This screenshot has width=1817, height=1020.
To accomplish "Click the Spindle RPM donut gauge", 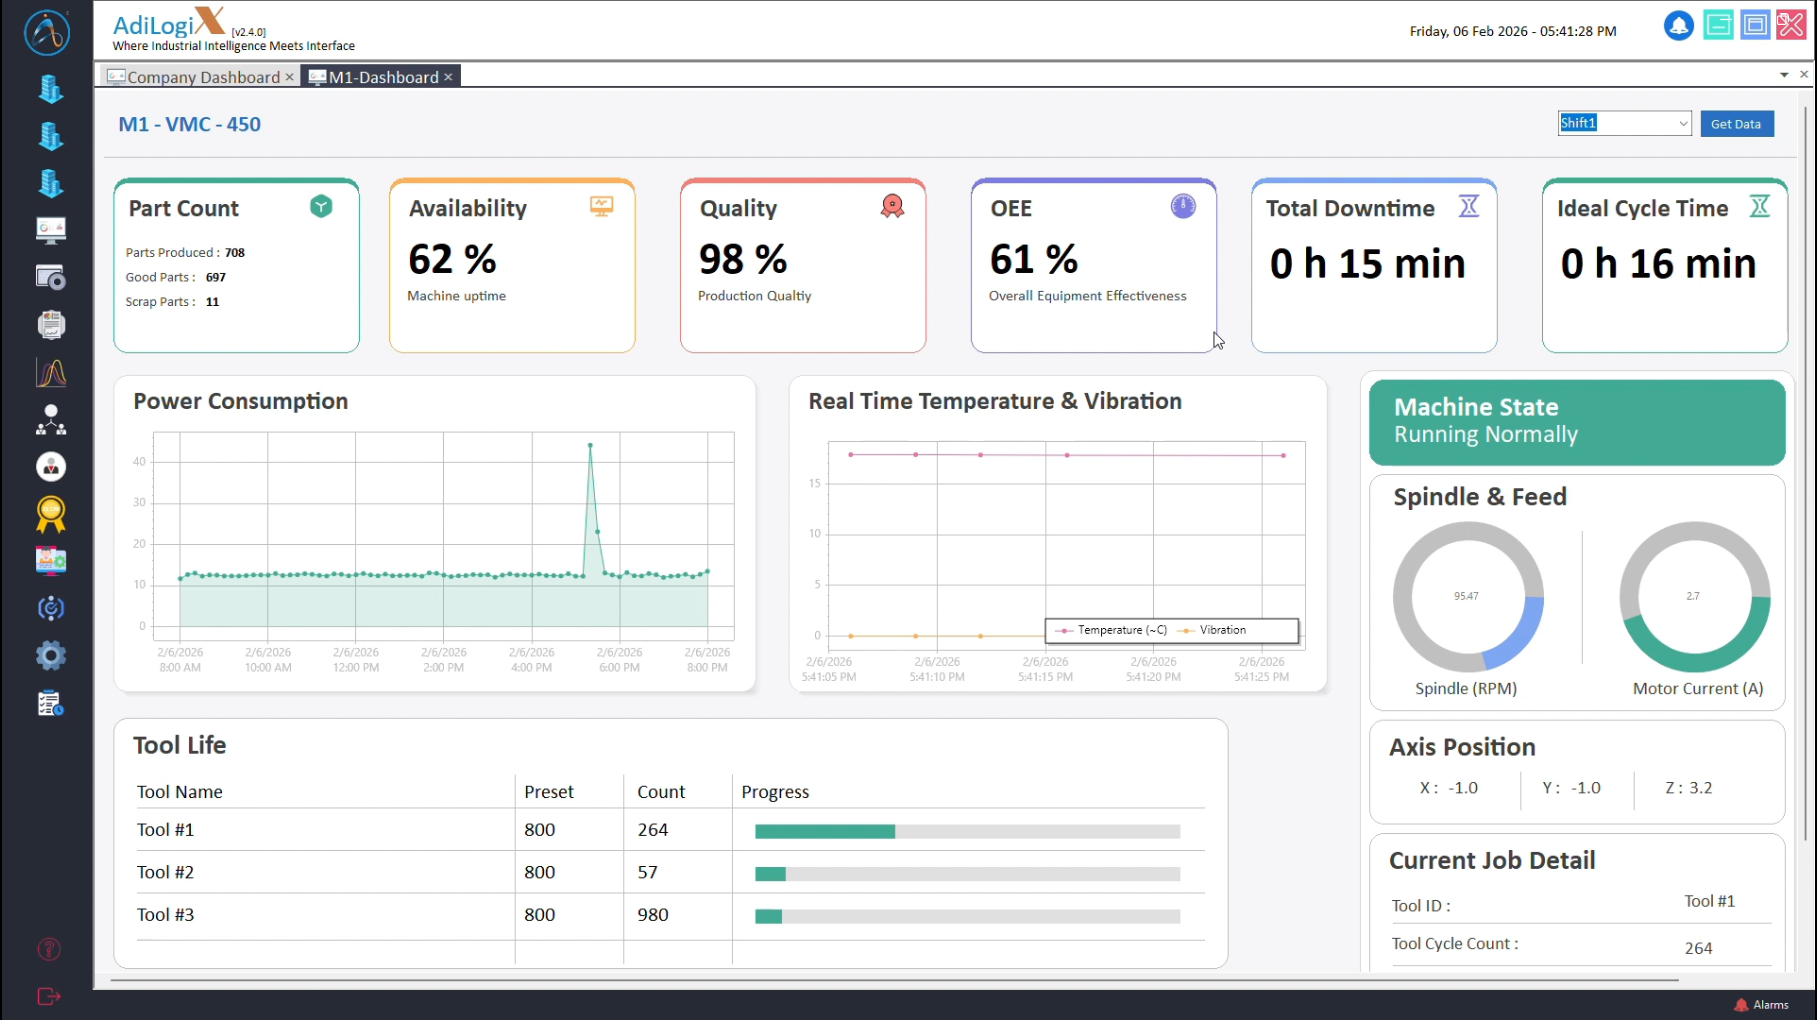I will 1467,597.
